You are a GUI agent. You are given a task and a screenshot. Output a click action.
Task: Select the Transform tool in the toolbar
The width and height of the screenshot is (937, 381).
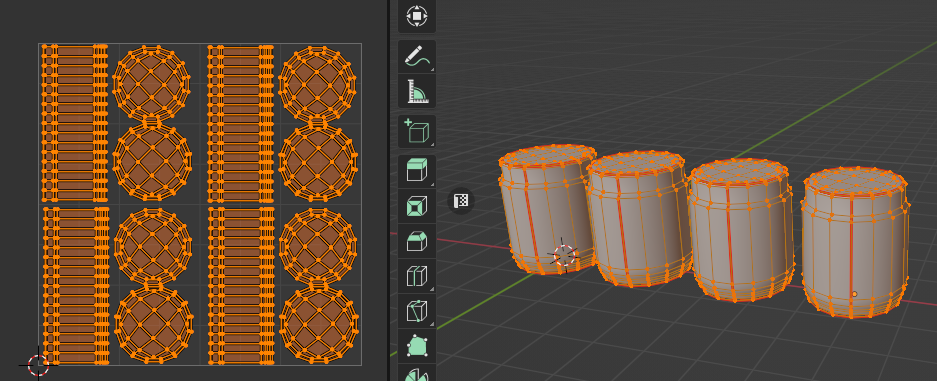pyautogui.click(x=417, y=16)
